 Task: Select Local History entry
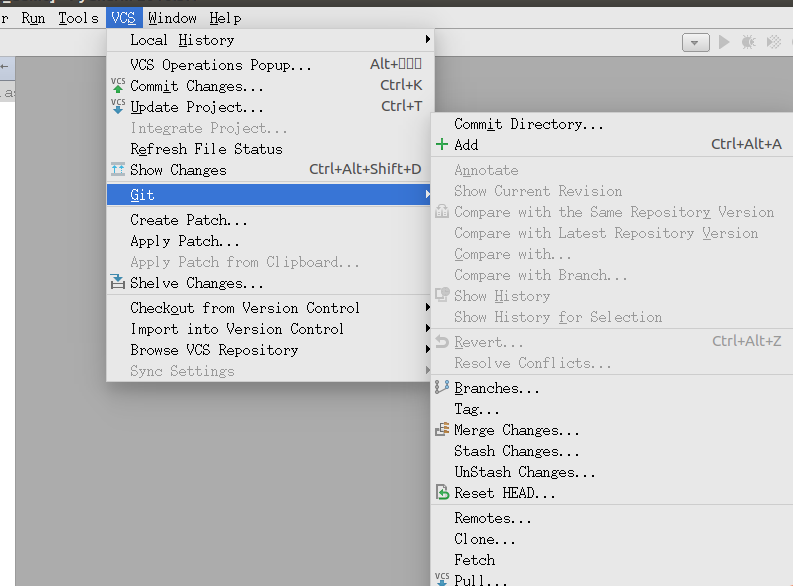(x=270, y=40)
